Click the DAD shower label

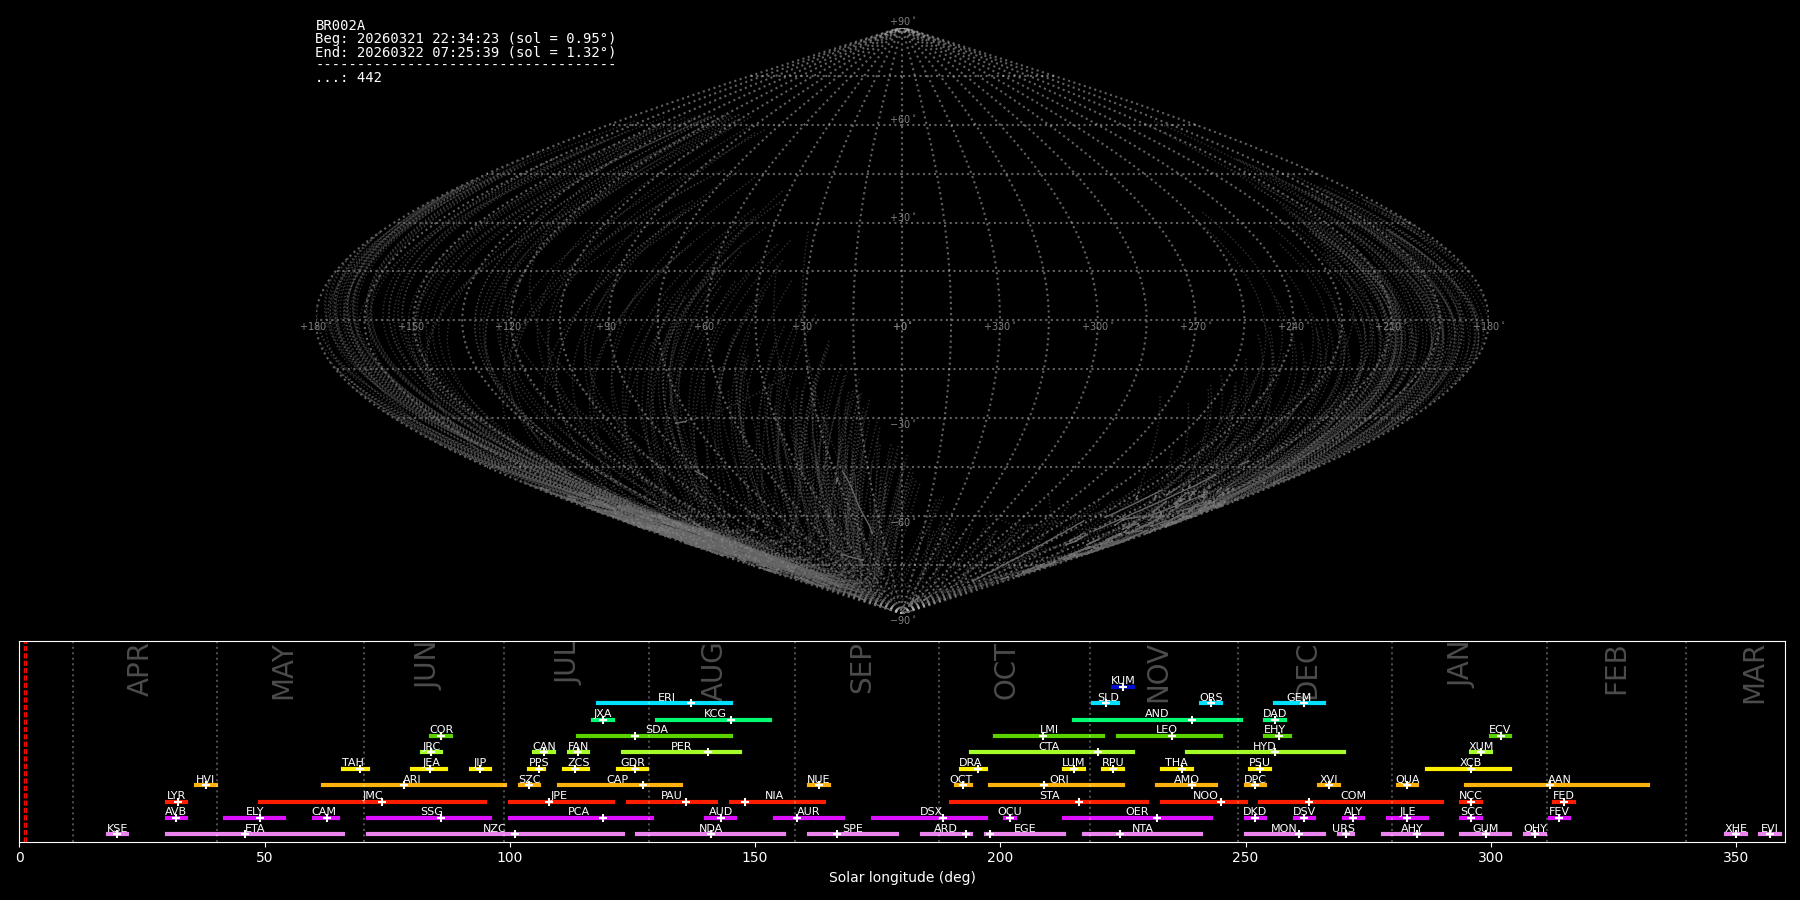coord(1274,714)
